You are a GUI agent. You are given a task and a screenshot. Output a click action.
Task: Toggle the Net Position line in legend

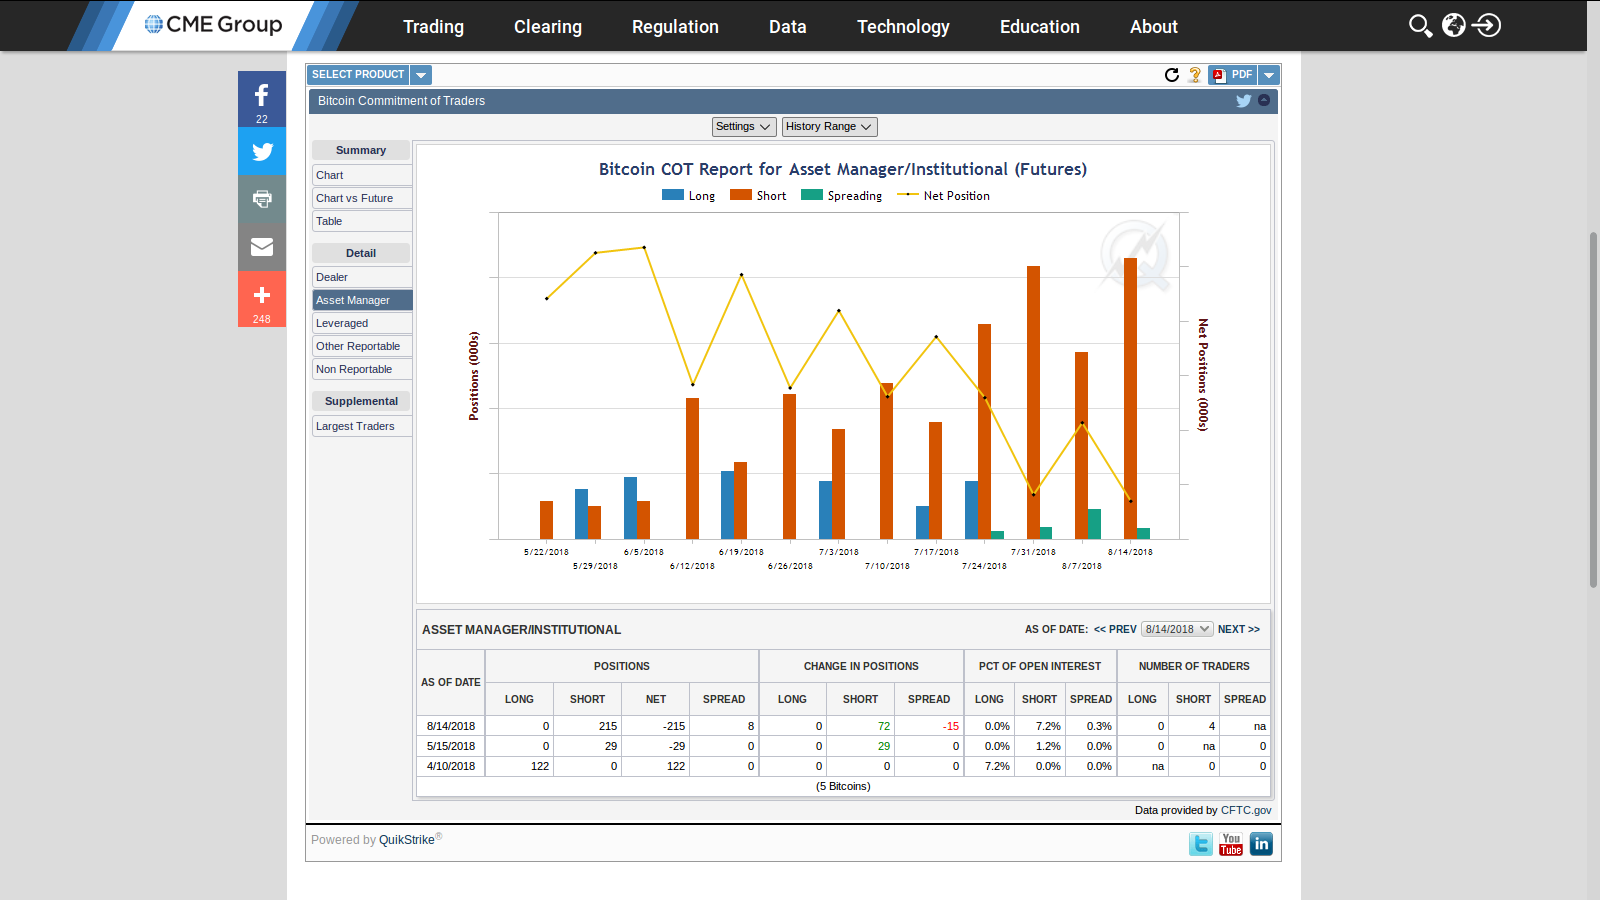point(943,196)
